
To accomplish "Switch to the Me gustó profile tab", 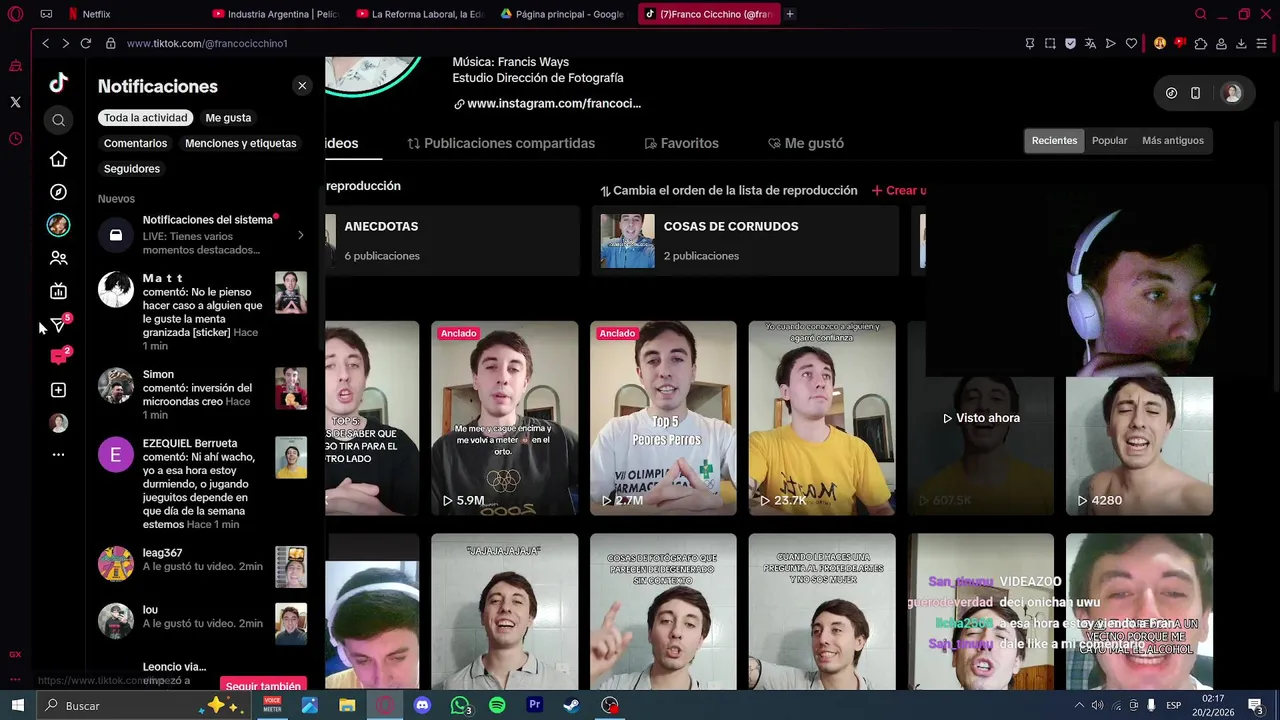I will (806, 143).
